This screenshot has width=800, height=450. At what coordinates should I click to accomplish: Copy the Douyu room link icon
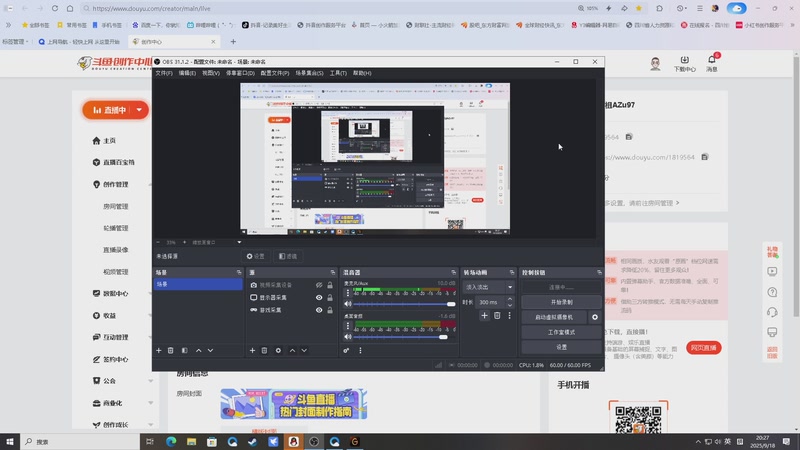coord(705,157)
